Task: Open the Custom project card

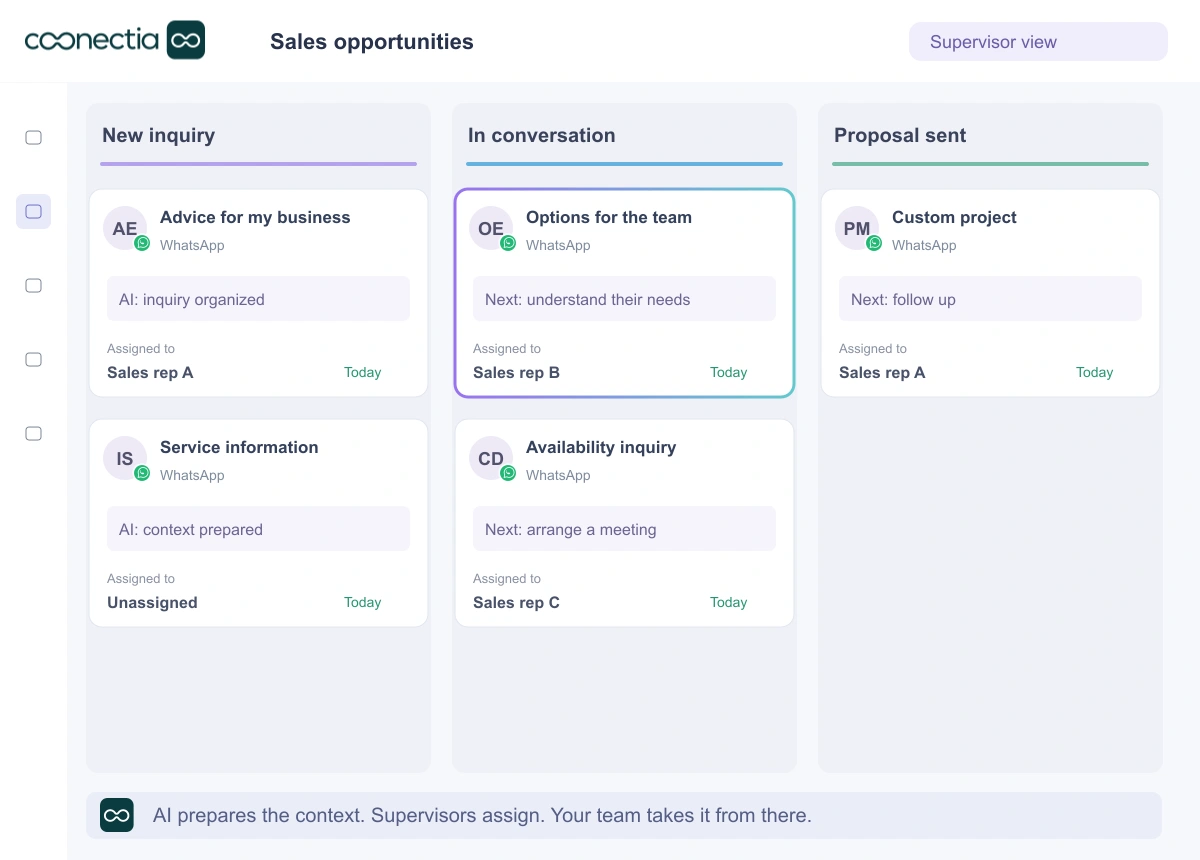Action: (x=990, y=293)
